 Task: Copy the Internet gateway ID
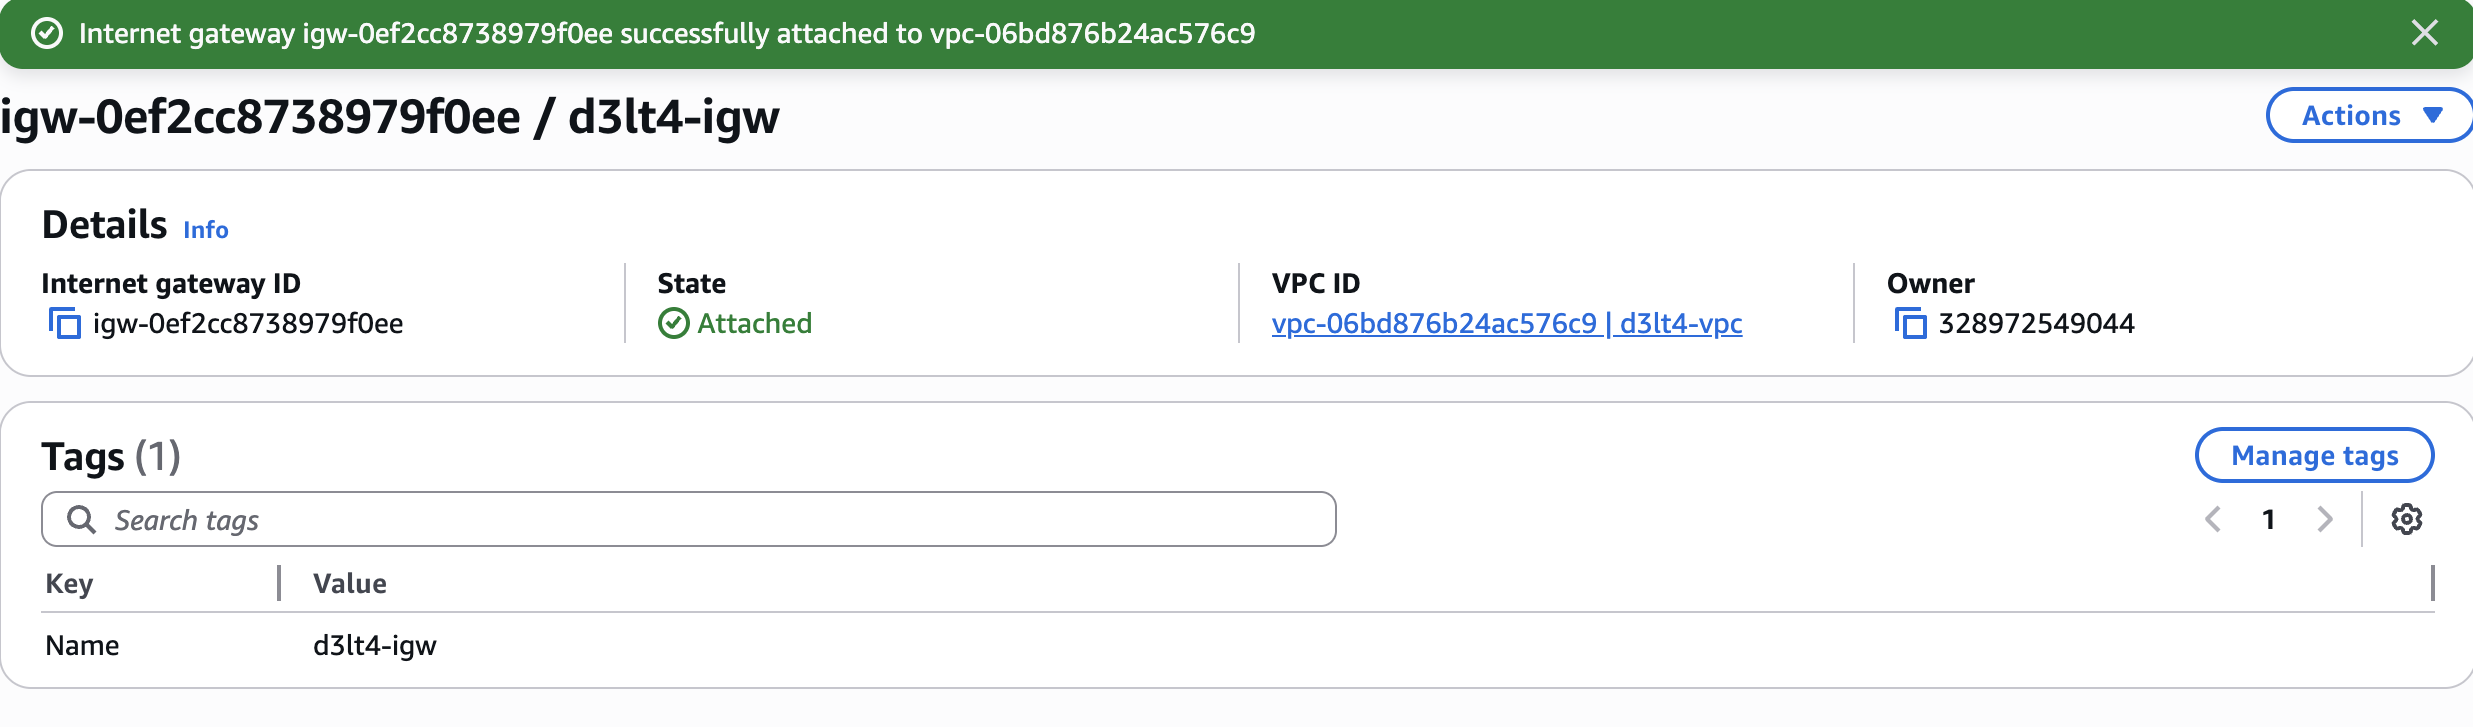(65, 324)
